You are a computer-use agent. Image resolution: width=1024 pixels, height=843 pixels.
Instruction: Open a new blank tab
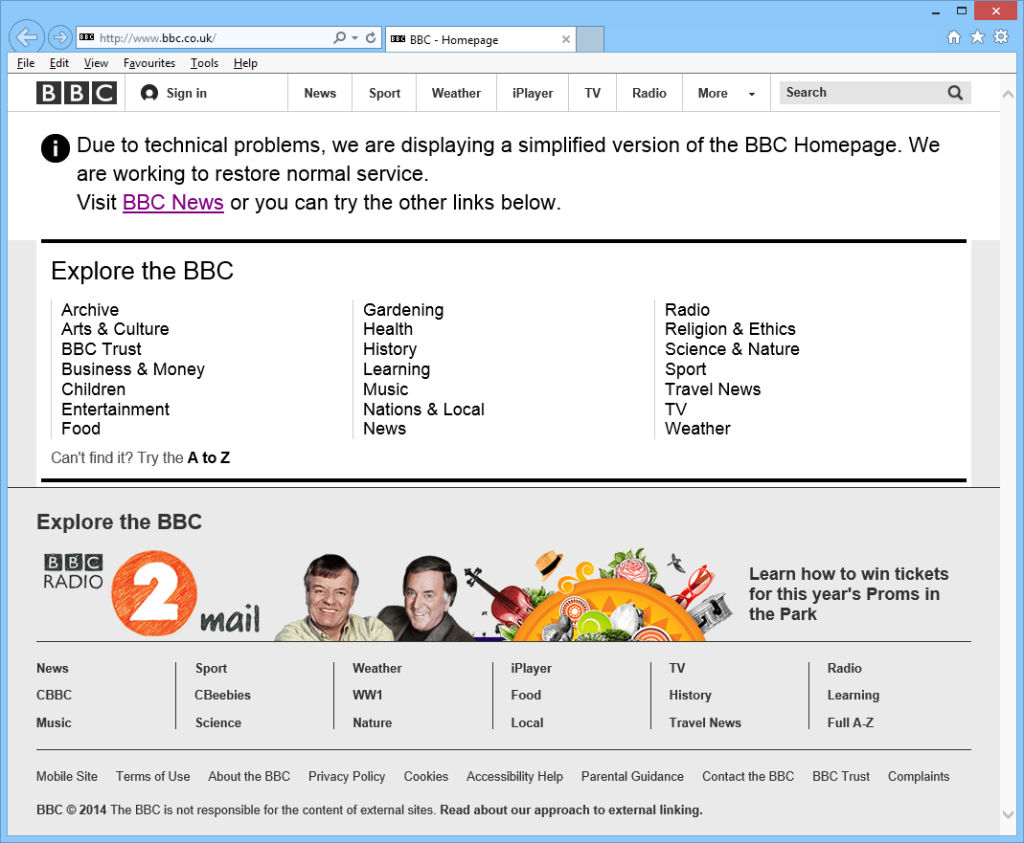click(x=590, y=39)
